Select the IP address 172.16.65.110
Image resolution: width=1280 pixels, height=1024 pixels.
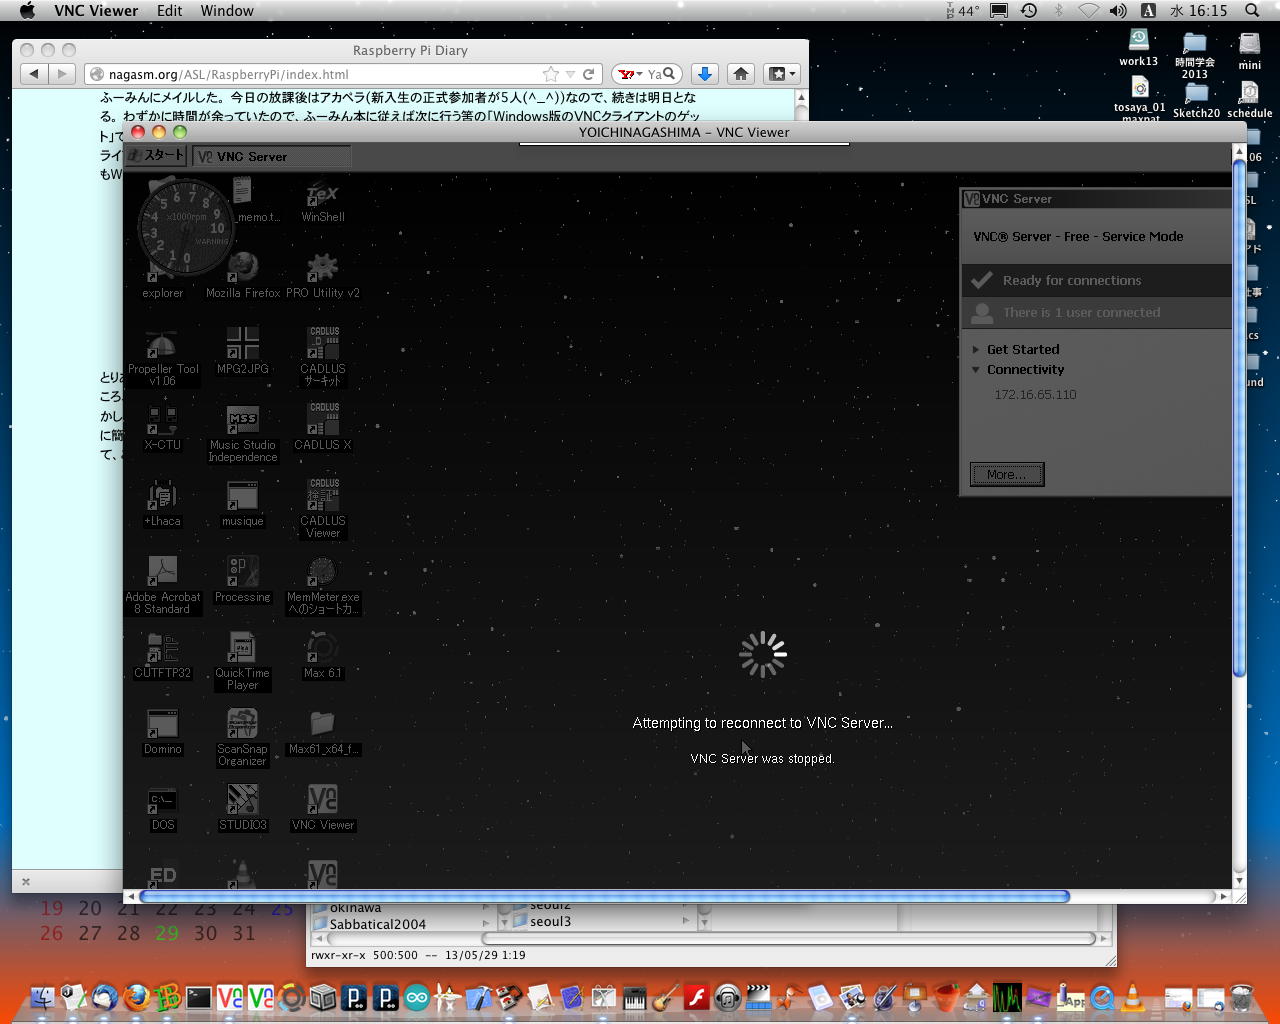[x=1035, y=394]
